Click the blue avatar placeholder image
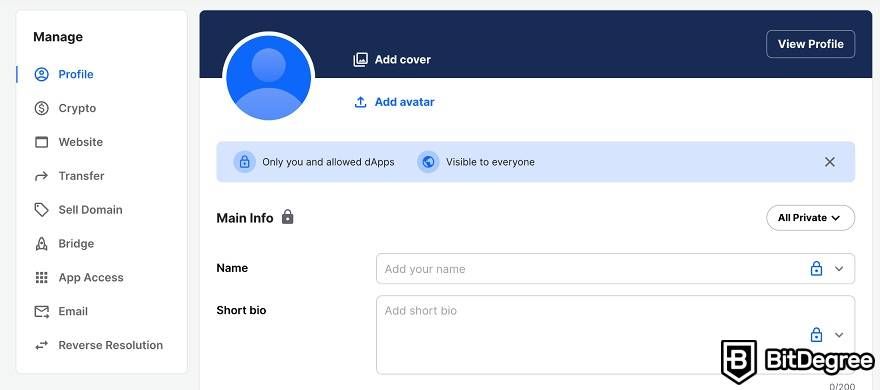 point(268,77)
